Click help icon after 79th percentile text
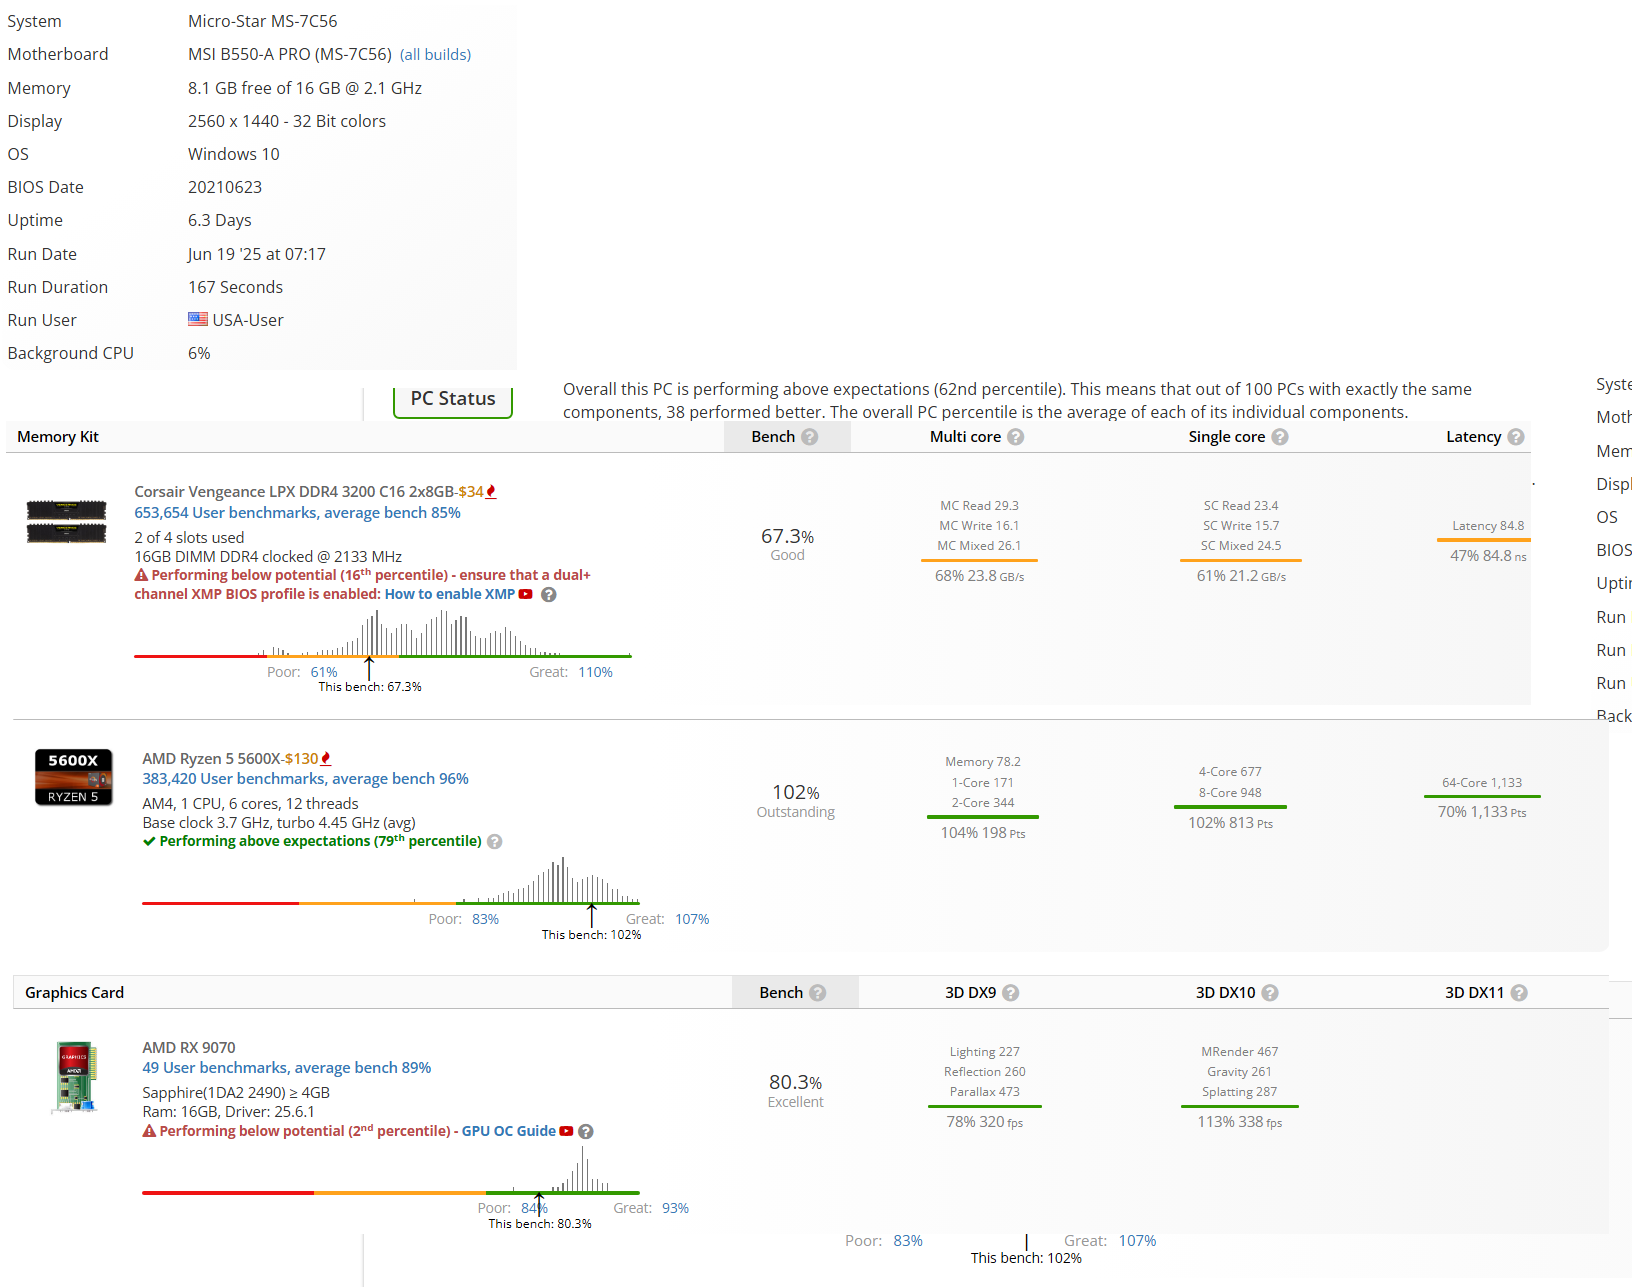The height and width of the screenshot is (1287, 1632). (495, 841)
